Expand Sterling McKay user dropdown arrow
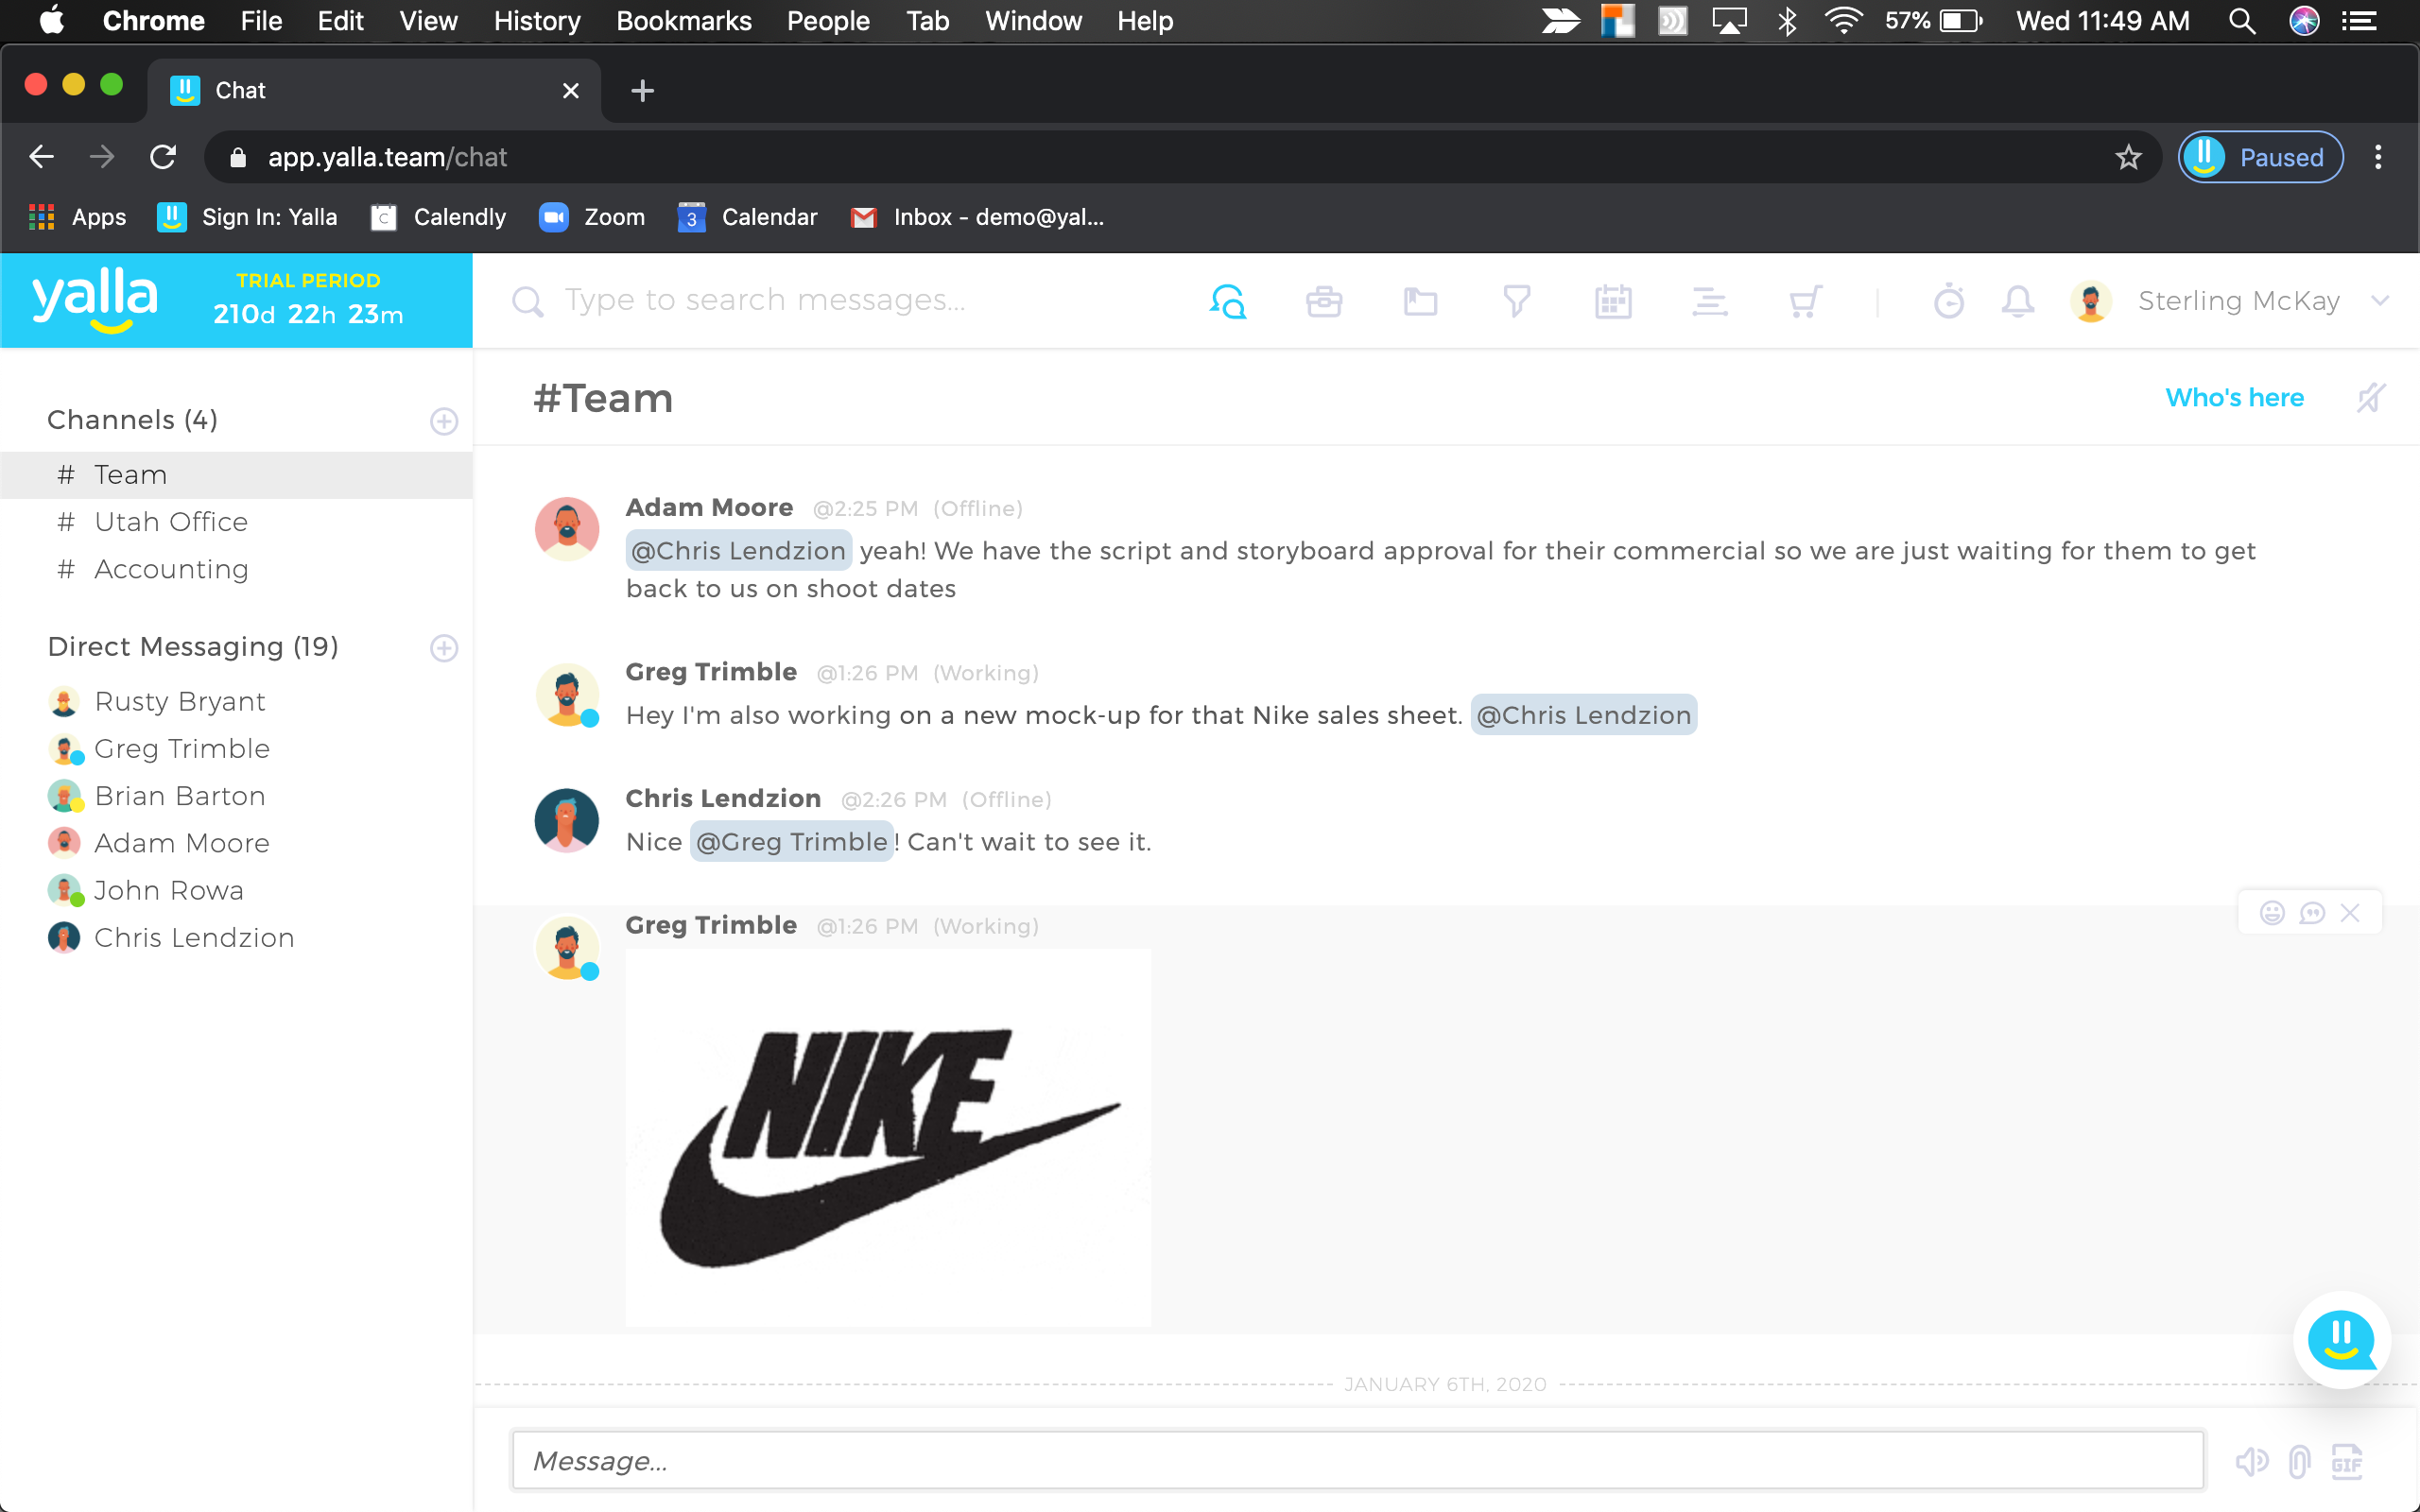Screen dimensions: 2420x1512 [2380, 301]
